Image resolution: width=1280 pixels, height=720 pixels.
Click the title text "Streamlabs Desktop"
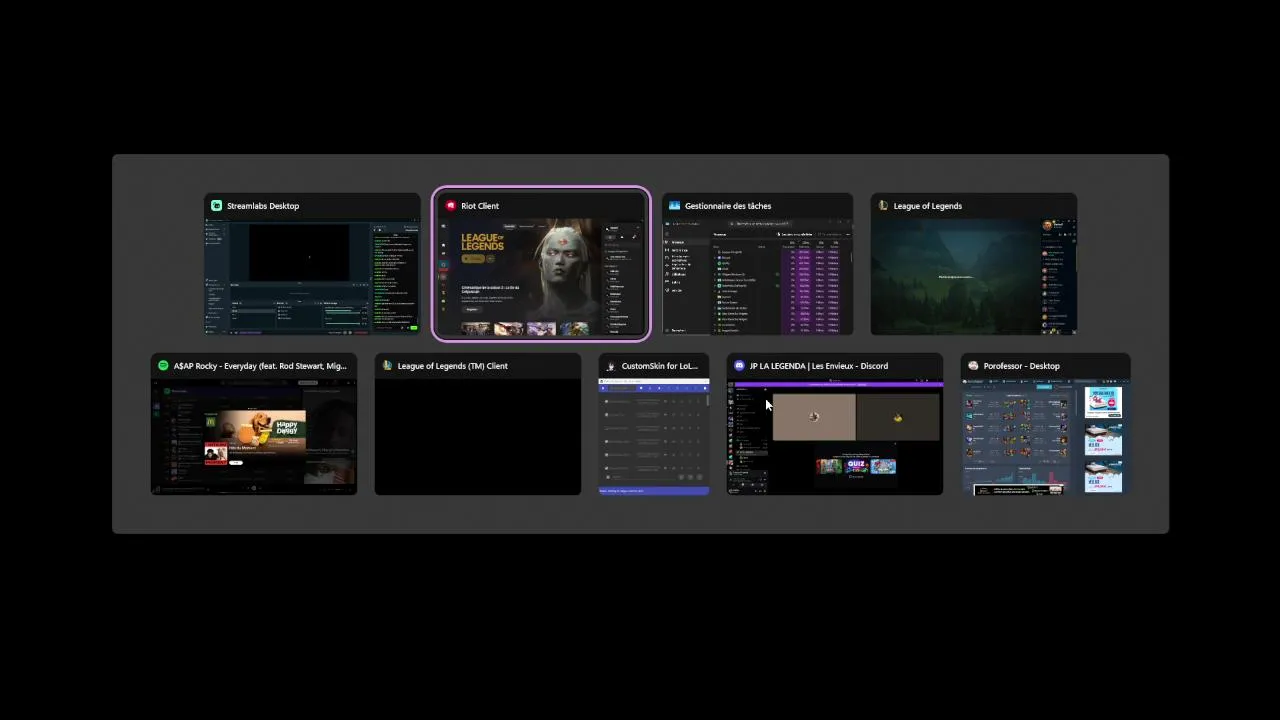pyautogui.click(x=263, y=206)
